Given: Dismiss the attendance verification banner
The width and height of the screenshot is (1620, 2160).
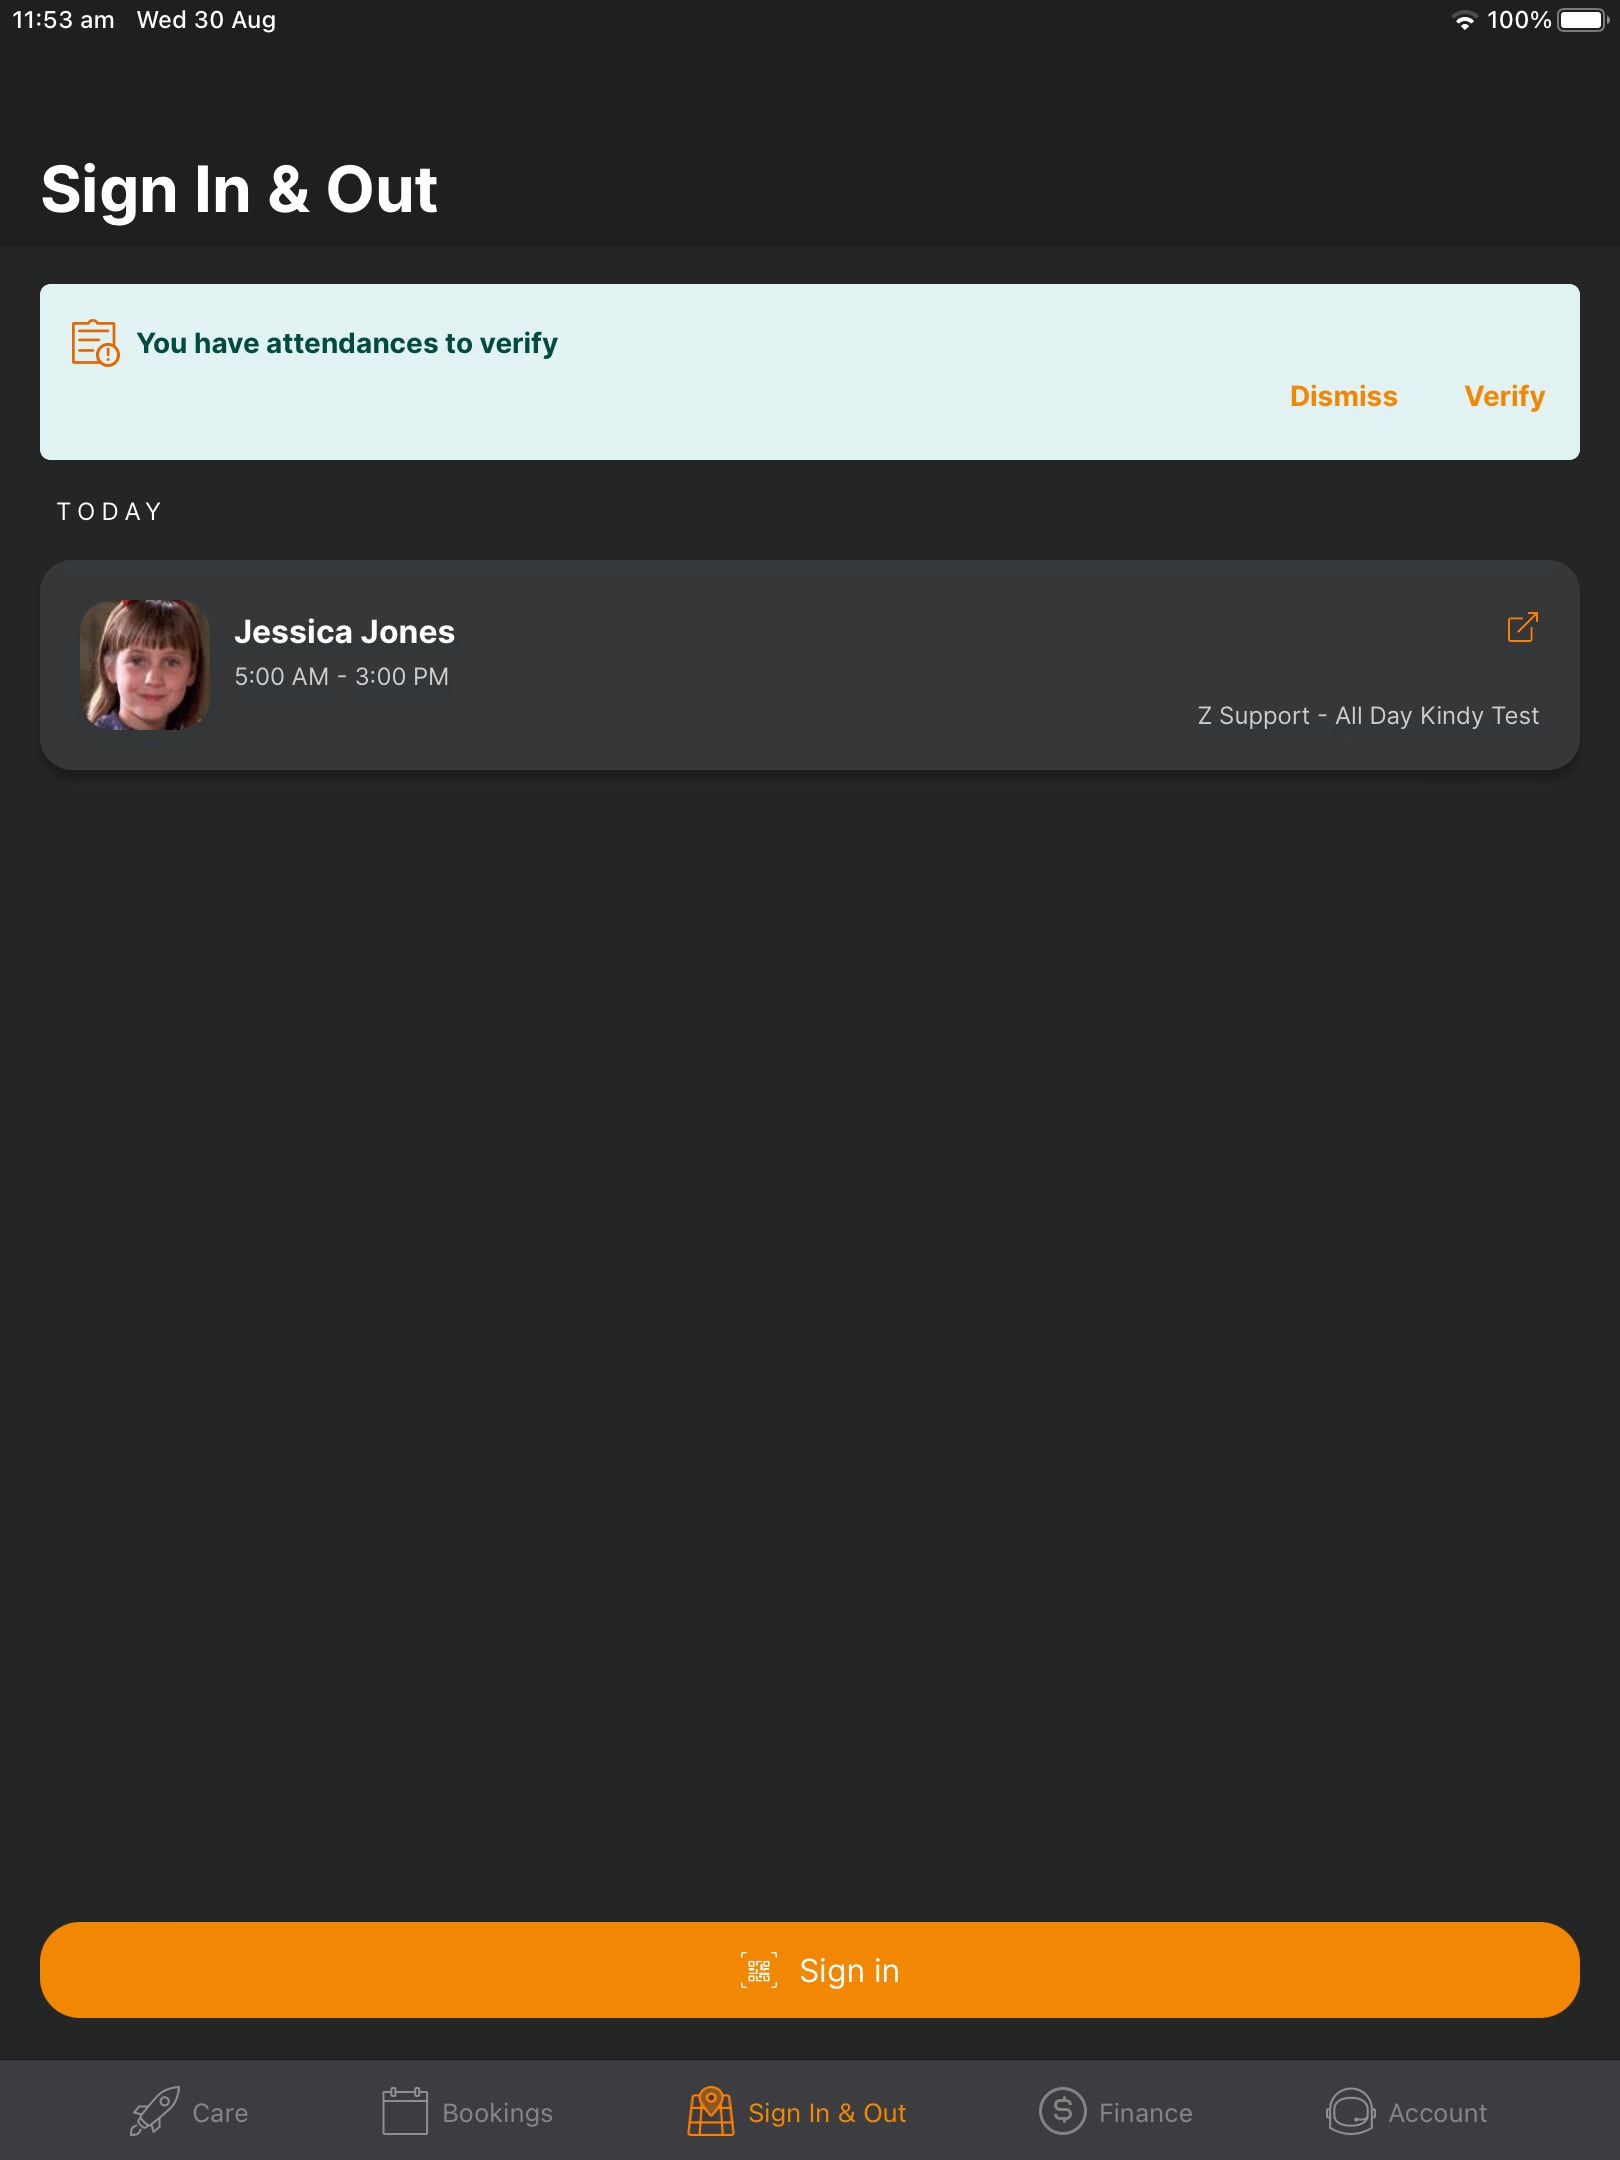Looking at the screenshot, I should point(1343,396).
